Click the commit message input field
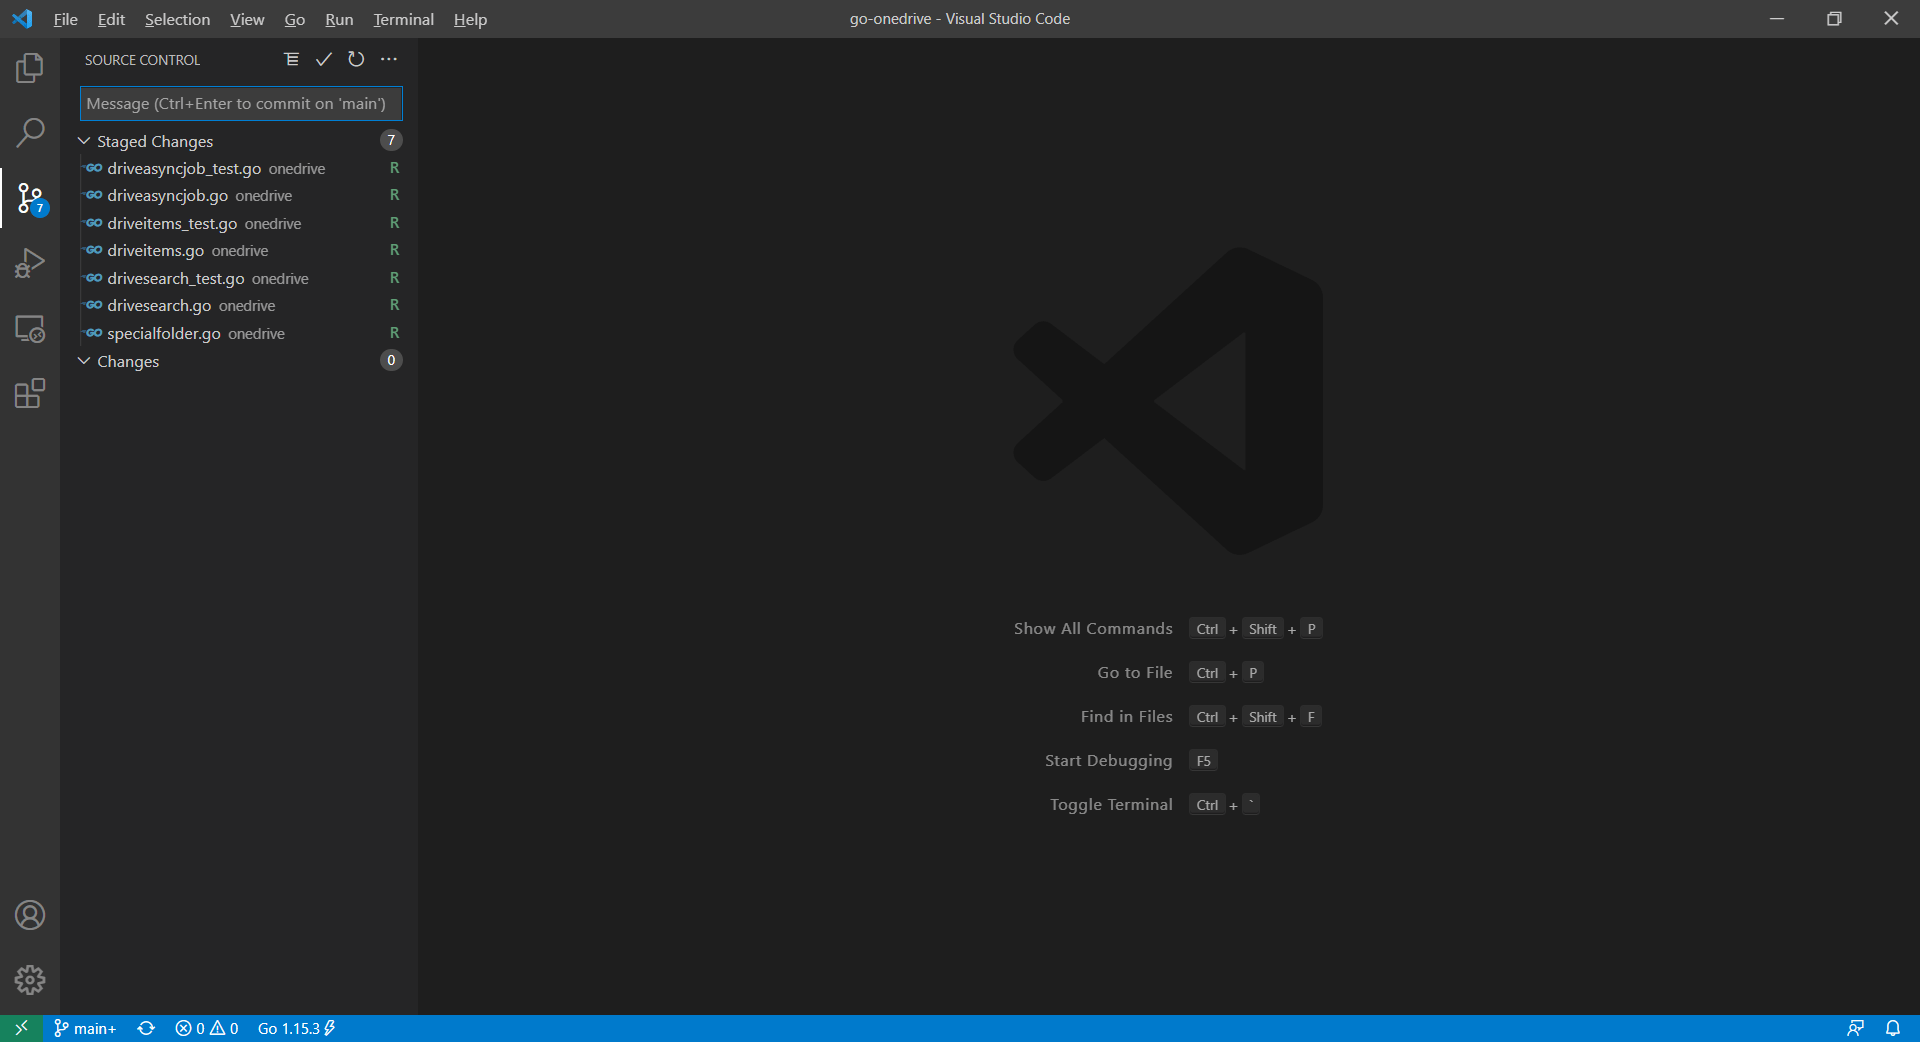Image resolution: width=1920 pixels, height=1042 pixels. (x=240, y=103)
